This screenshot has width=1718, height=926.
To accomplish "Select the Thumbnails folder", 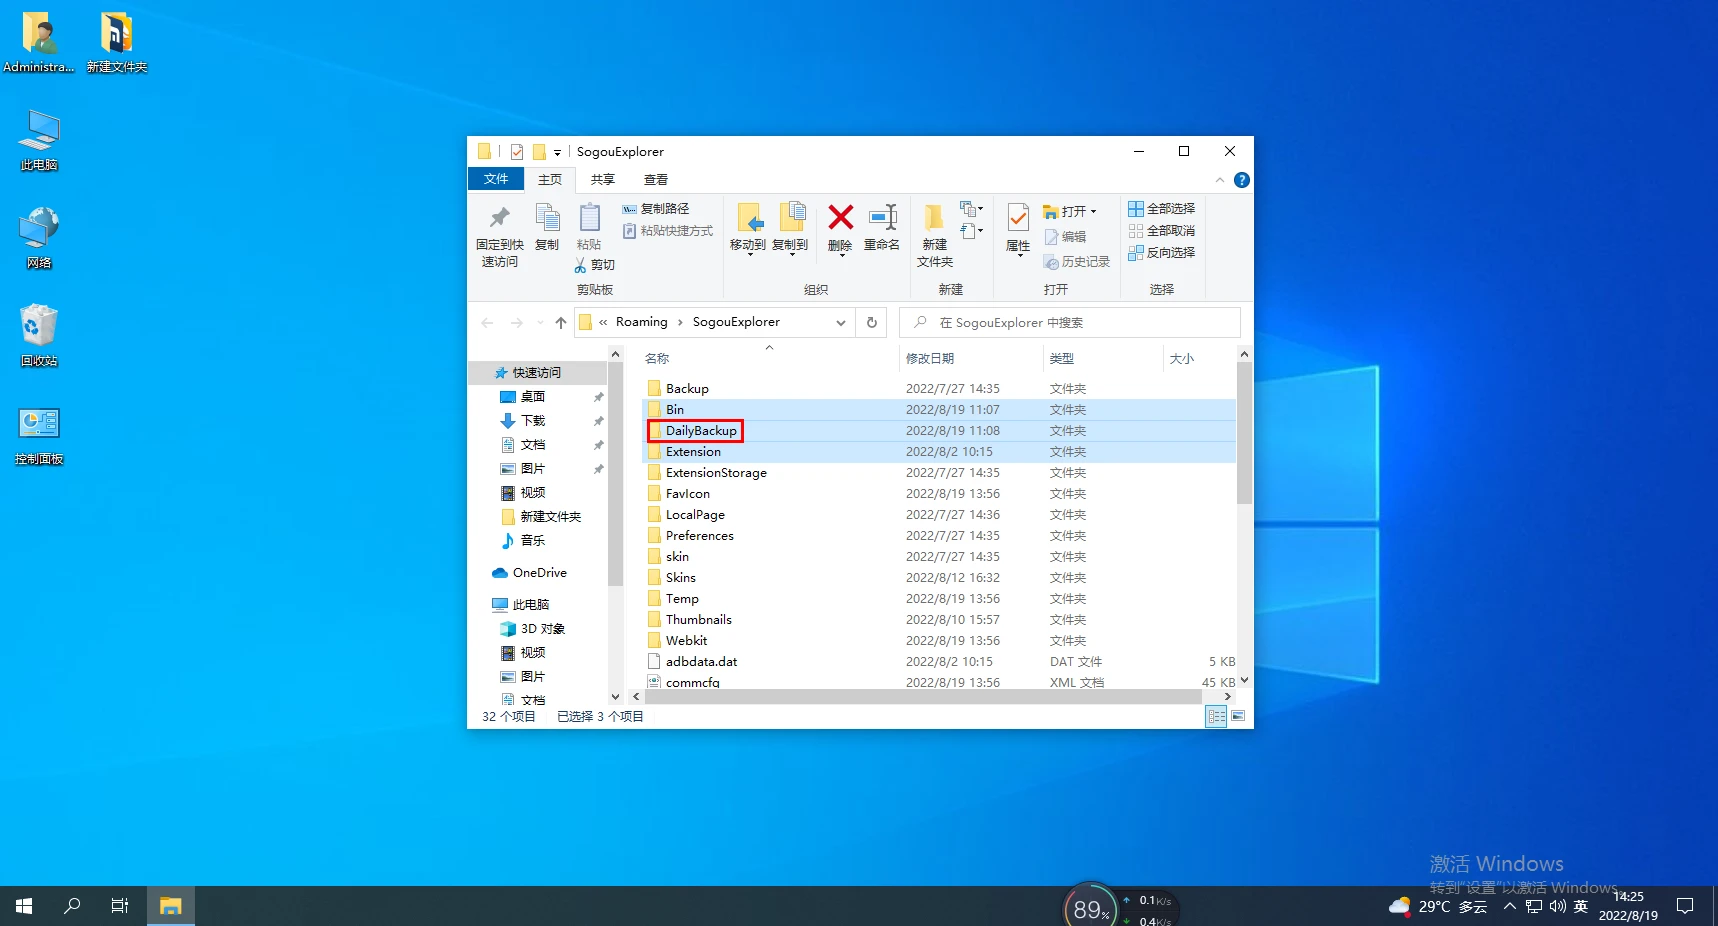I will (x=698, y=619).
